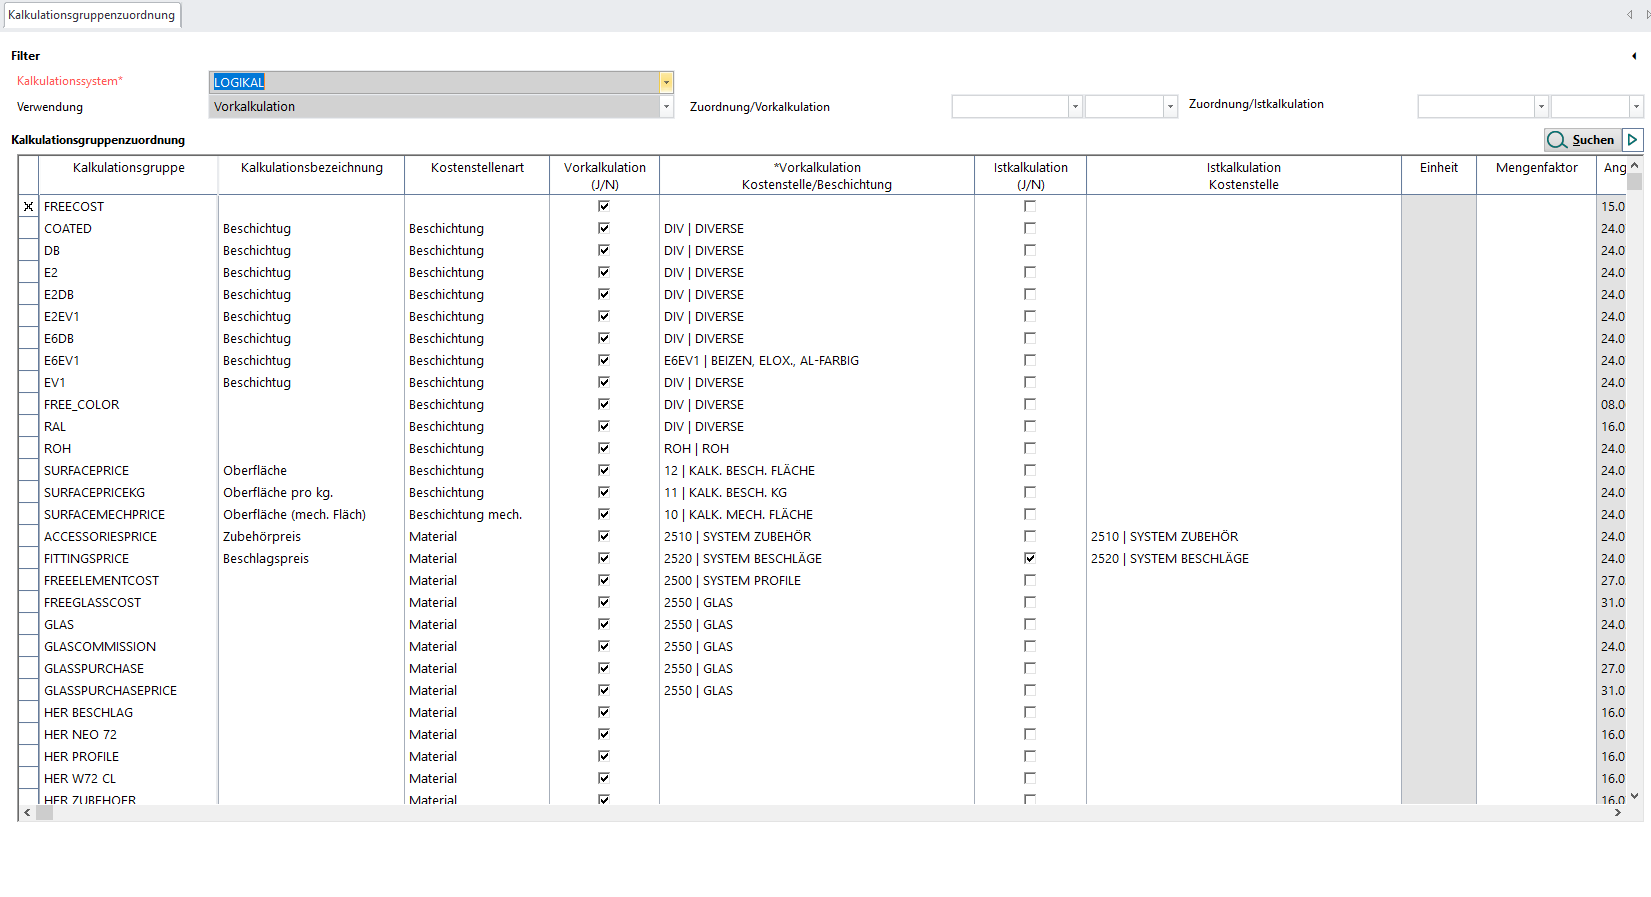The image size is (1651, 897).
Task: Click the Suchen search button
Action: [1582, 140]
